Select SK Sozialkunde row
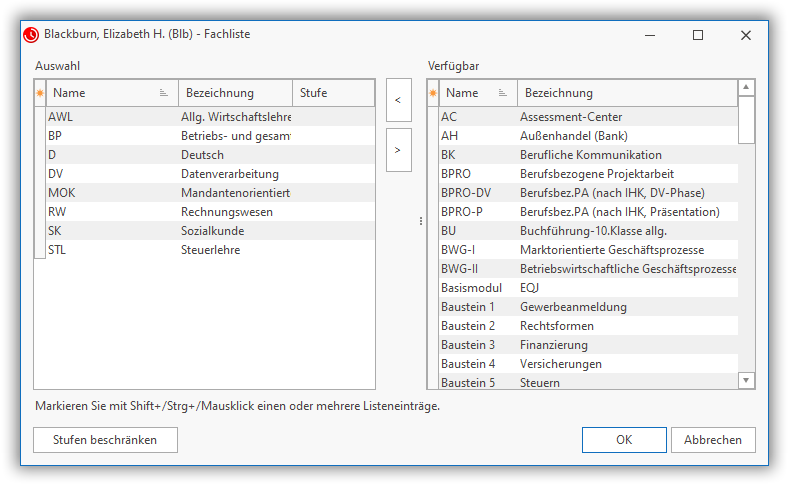 (x=210, y=231)
